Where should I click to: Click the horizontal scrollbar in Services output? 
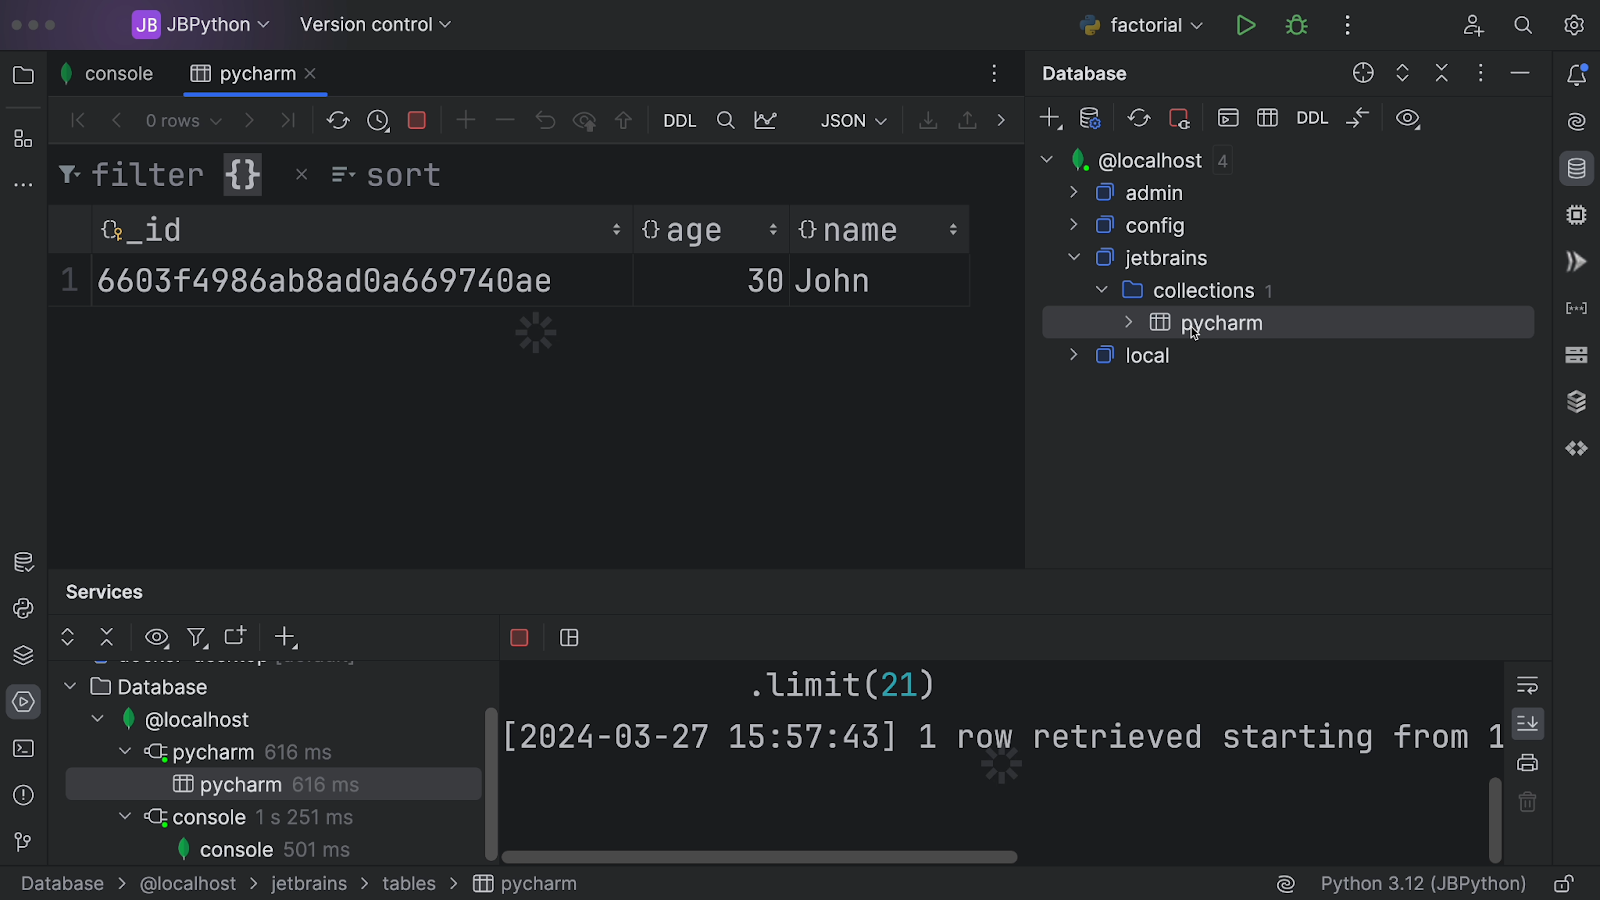point(759,857)
